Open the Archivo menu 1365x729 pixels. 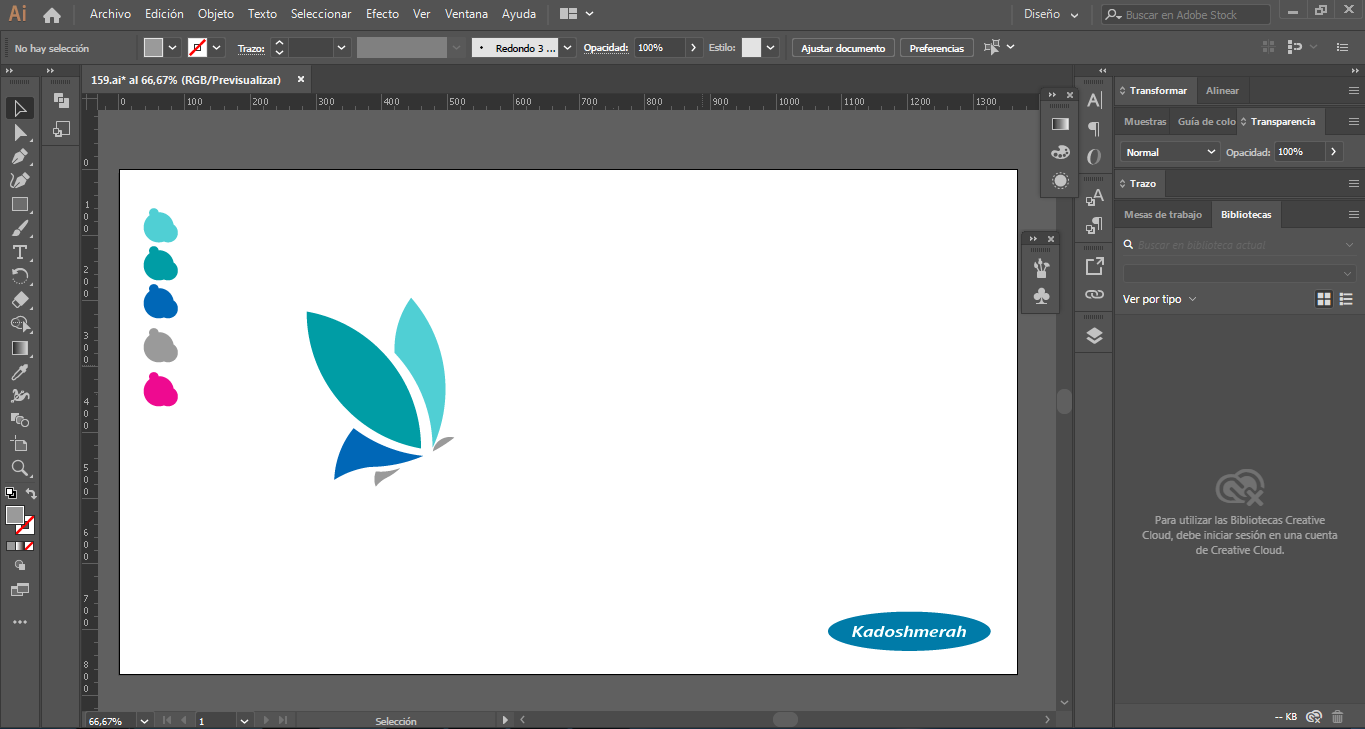click(110, 14)
